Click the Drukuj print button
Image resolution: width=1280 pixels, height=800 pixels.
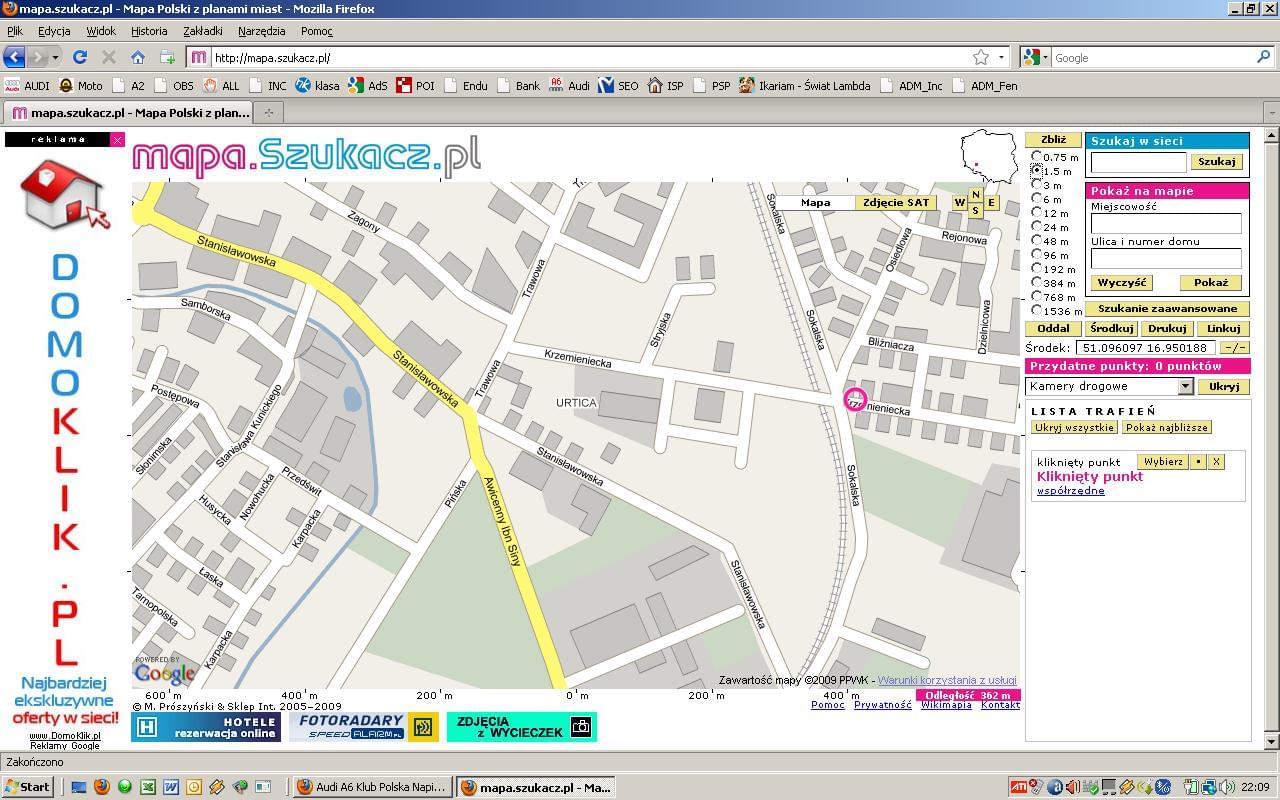1167,328
